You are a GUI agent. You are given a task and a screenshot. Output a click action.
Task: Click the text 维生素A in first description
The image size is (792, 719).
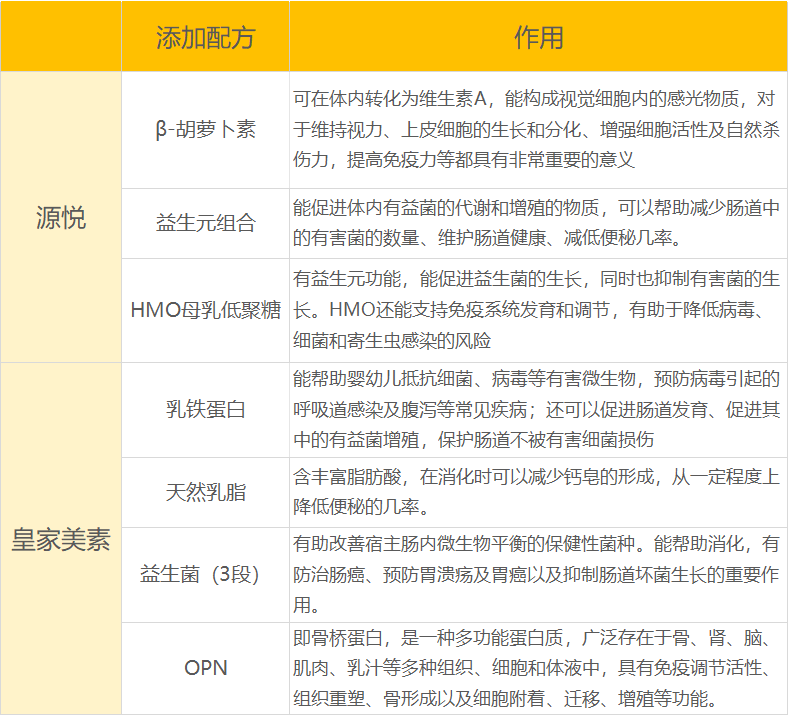449,100
